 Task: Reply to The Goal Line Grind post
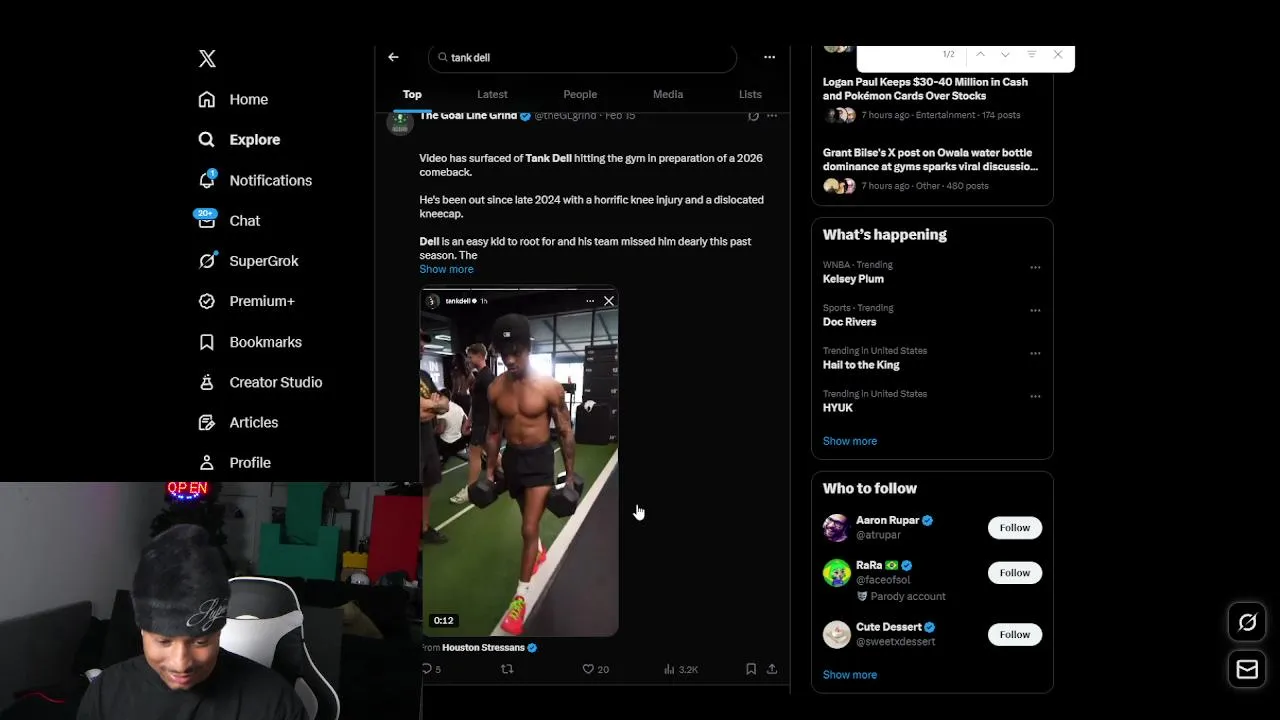click(431, 669)
